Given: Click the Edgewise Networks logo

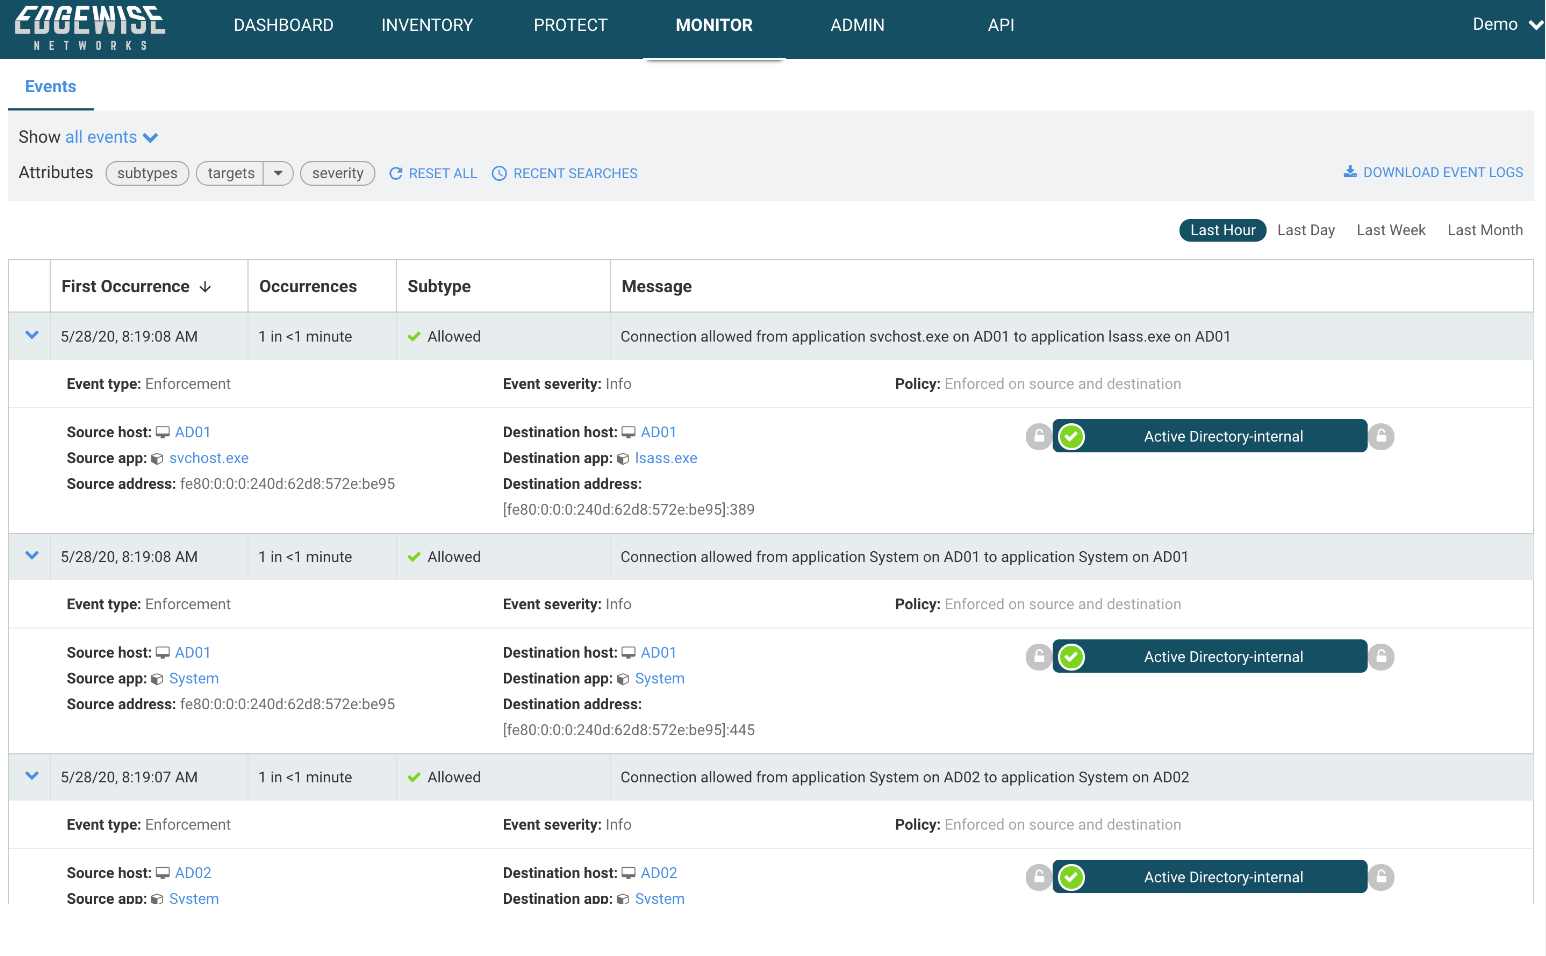Looking at the screenshot, I should point(90,28).
